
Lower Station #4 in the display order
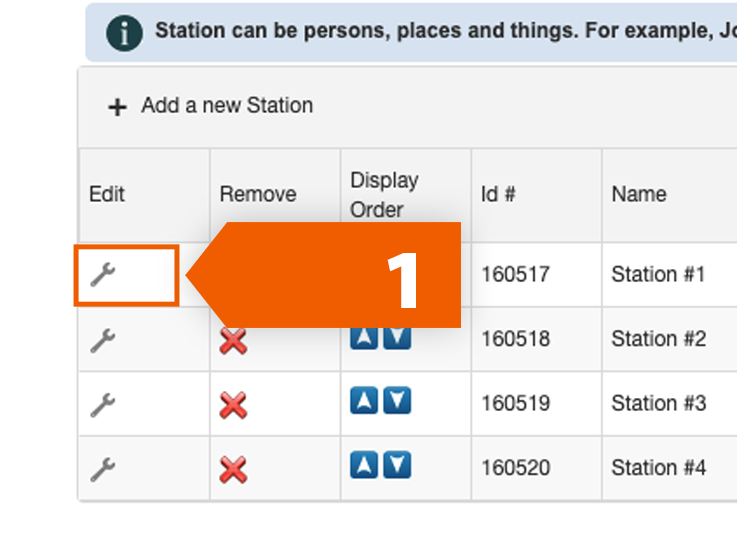397,465
